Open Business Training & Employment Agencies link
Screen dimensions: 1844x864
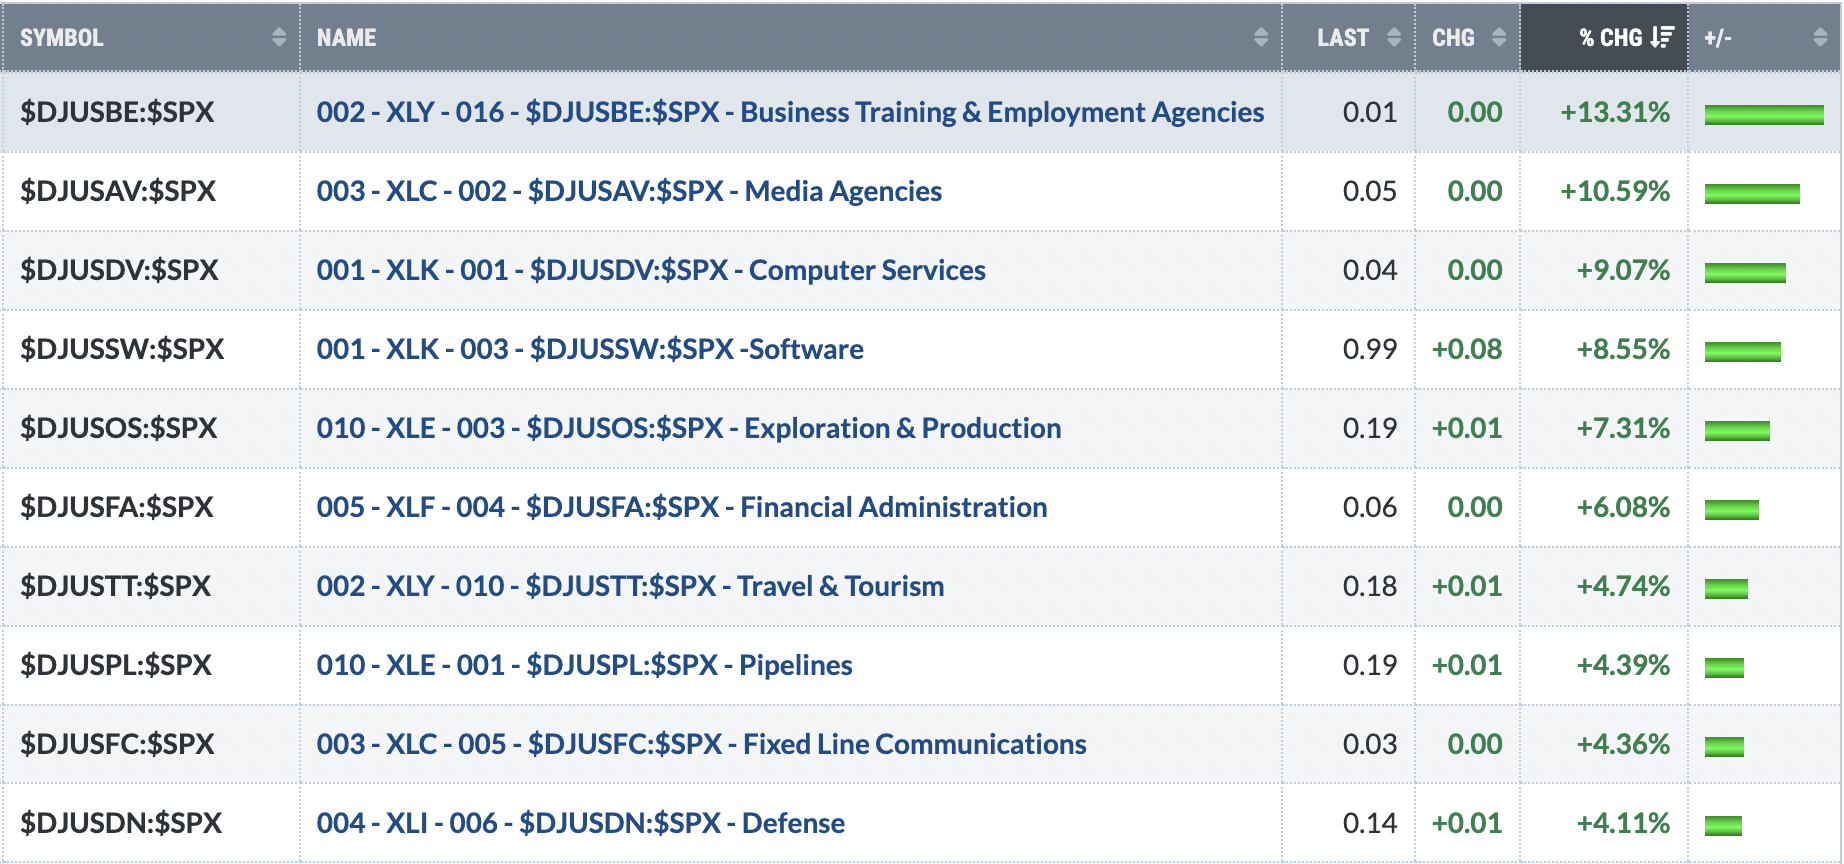point(790,112)
